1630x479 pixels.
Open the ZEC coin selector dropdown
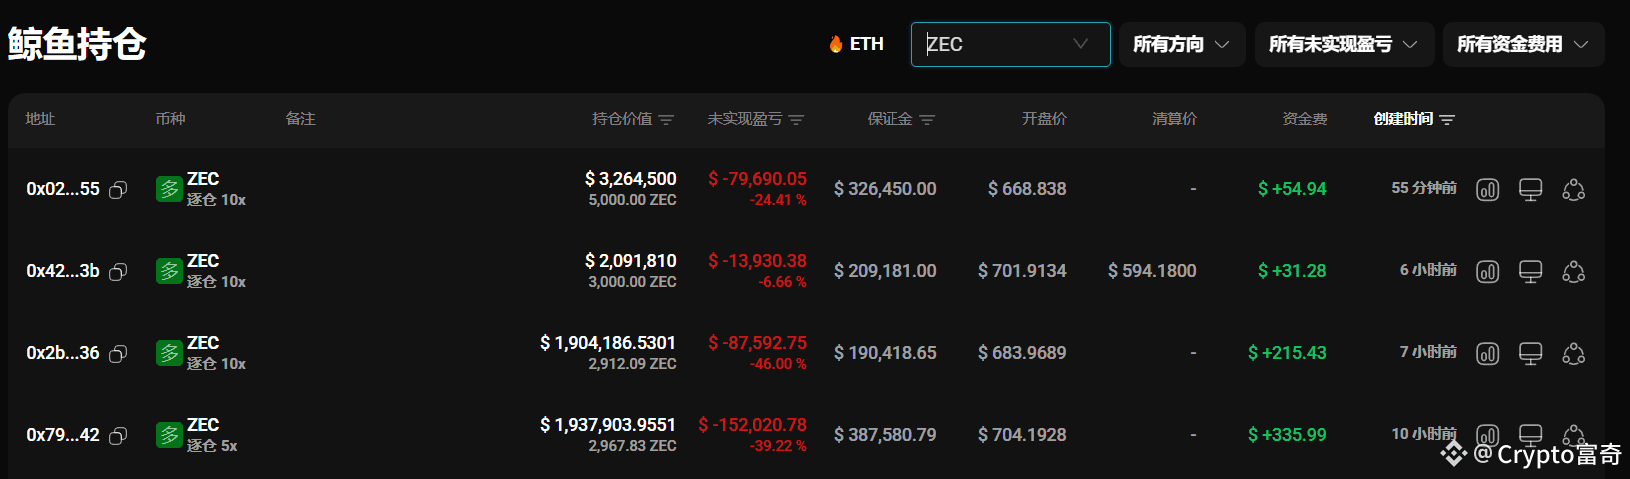click(1010, 44)
